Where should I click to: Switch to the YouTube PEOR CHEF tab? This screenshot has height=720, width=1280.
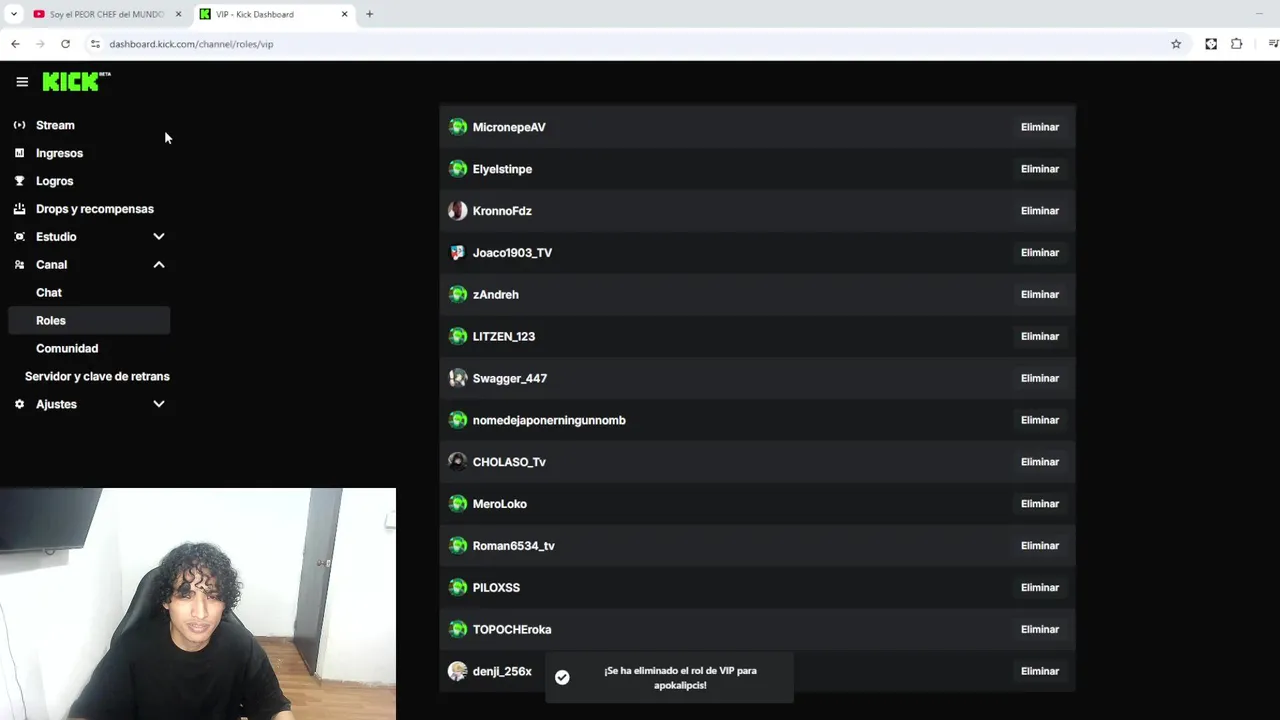click(x=107, y=14)
